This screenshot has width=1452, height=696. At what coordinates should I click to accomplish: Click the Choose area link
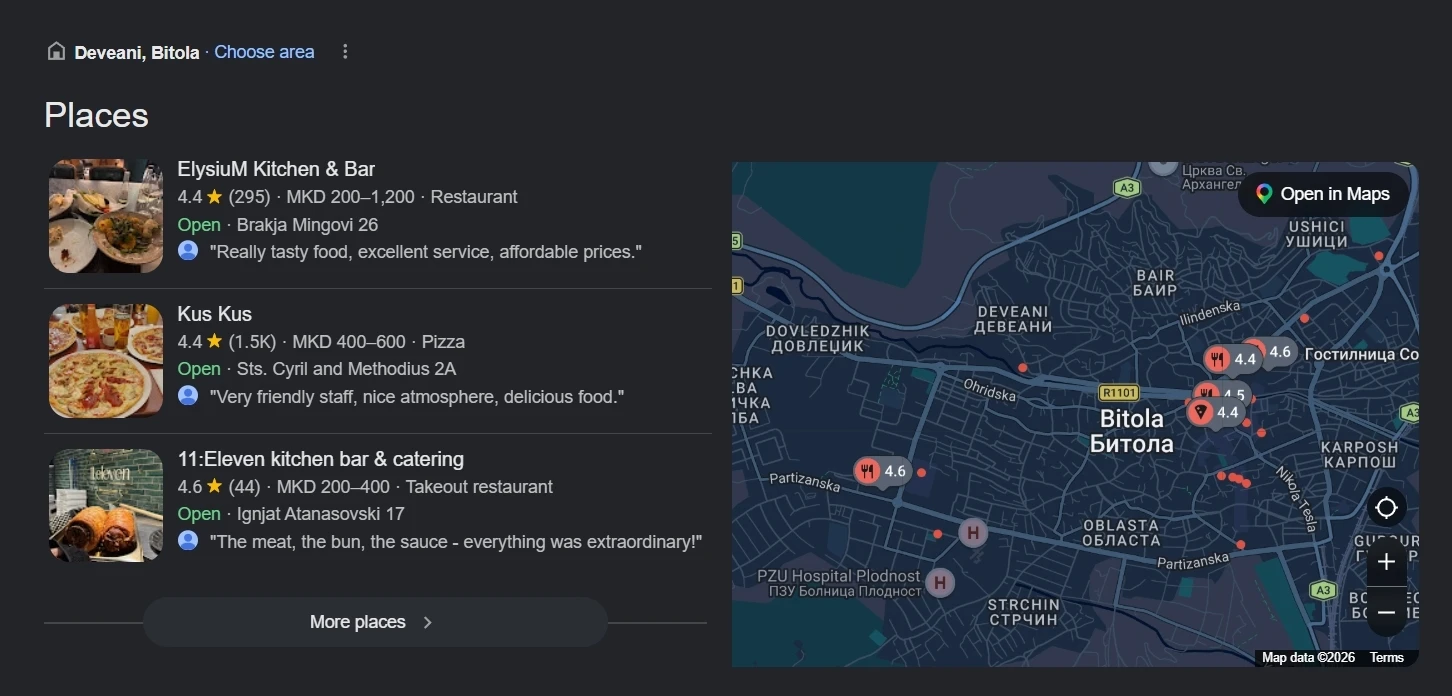(x=264, y=52)
